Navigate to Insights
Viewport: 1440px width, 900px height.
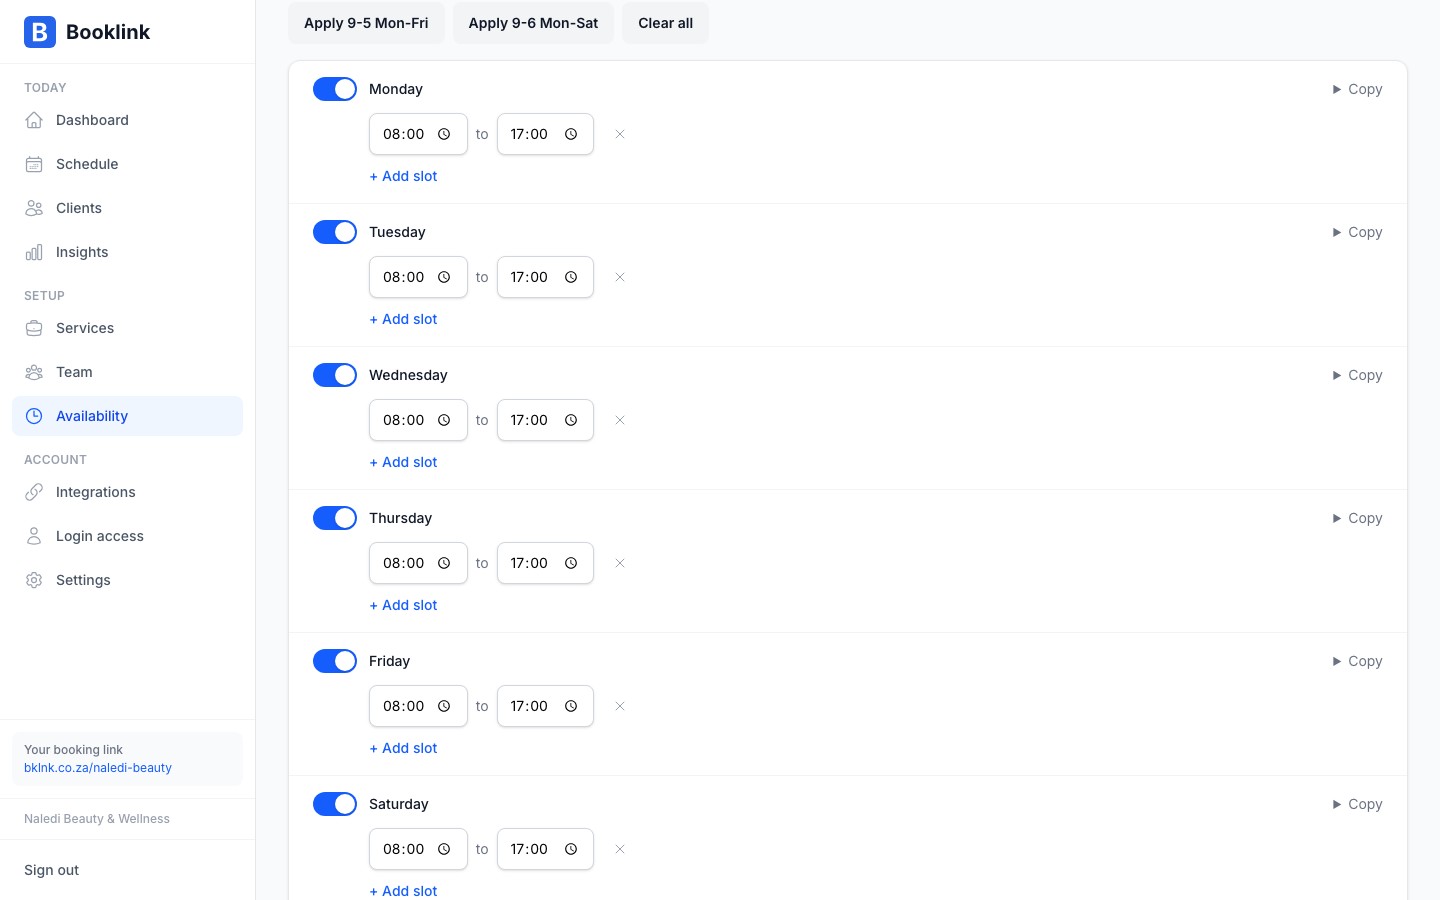coord(127,252)
